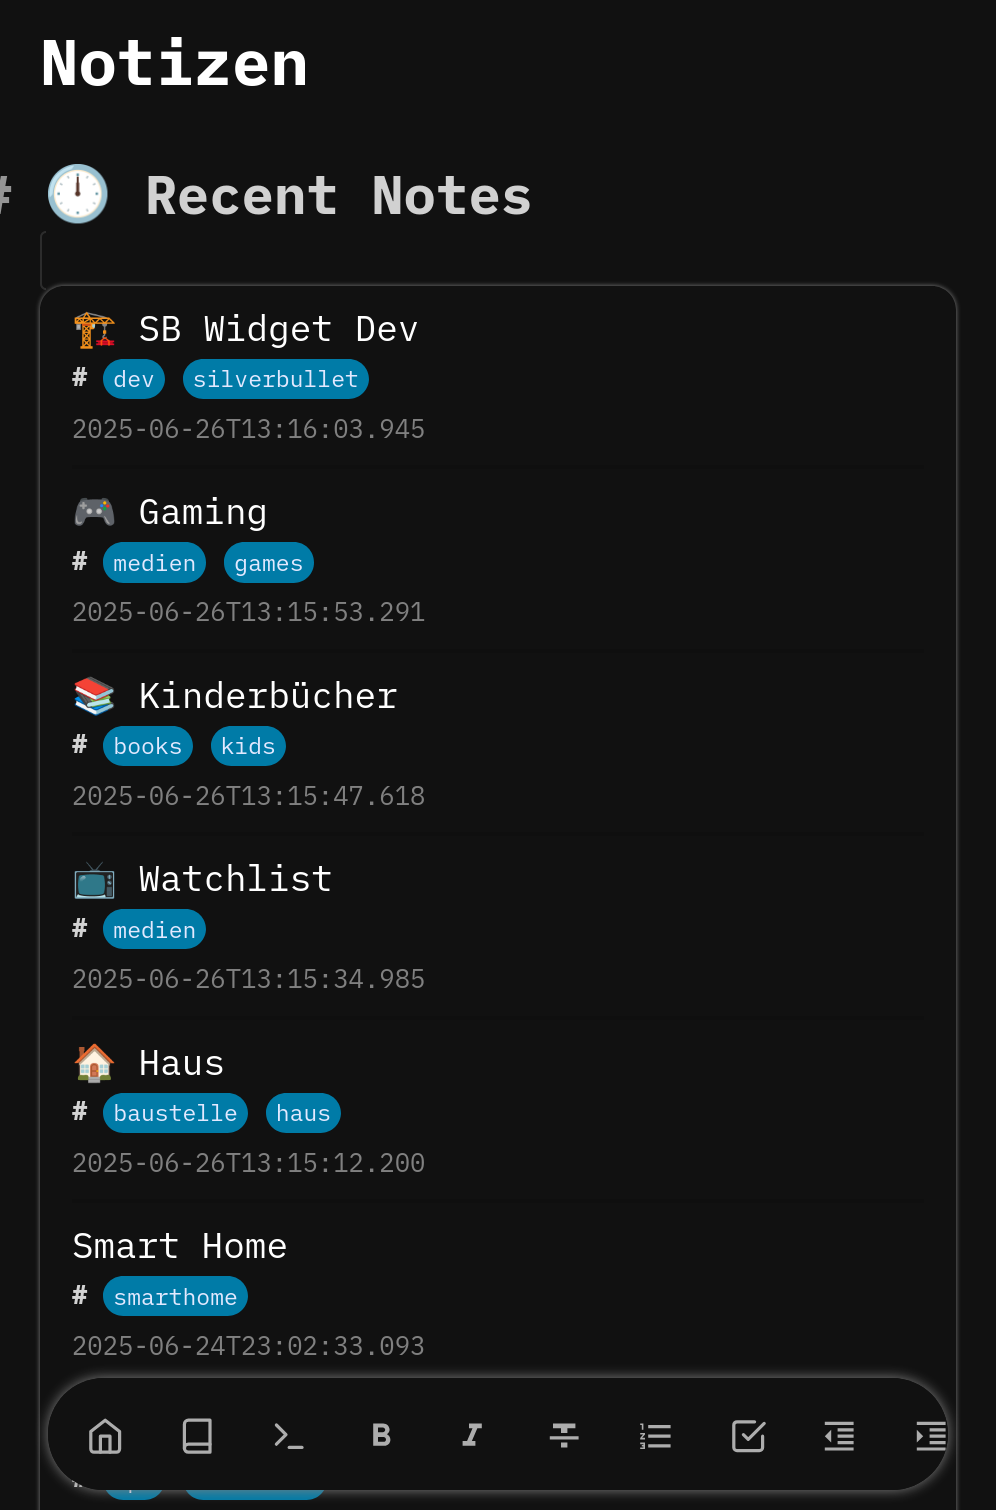Click the Notizen page title
This screenshot has width=996, height=1510.
tap(174, 64)
